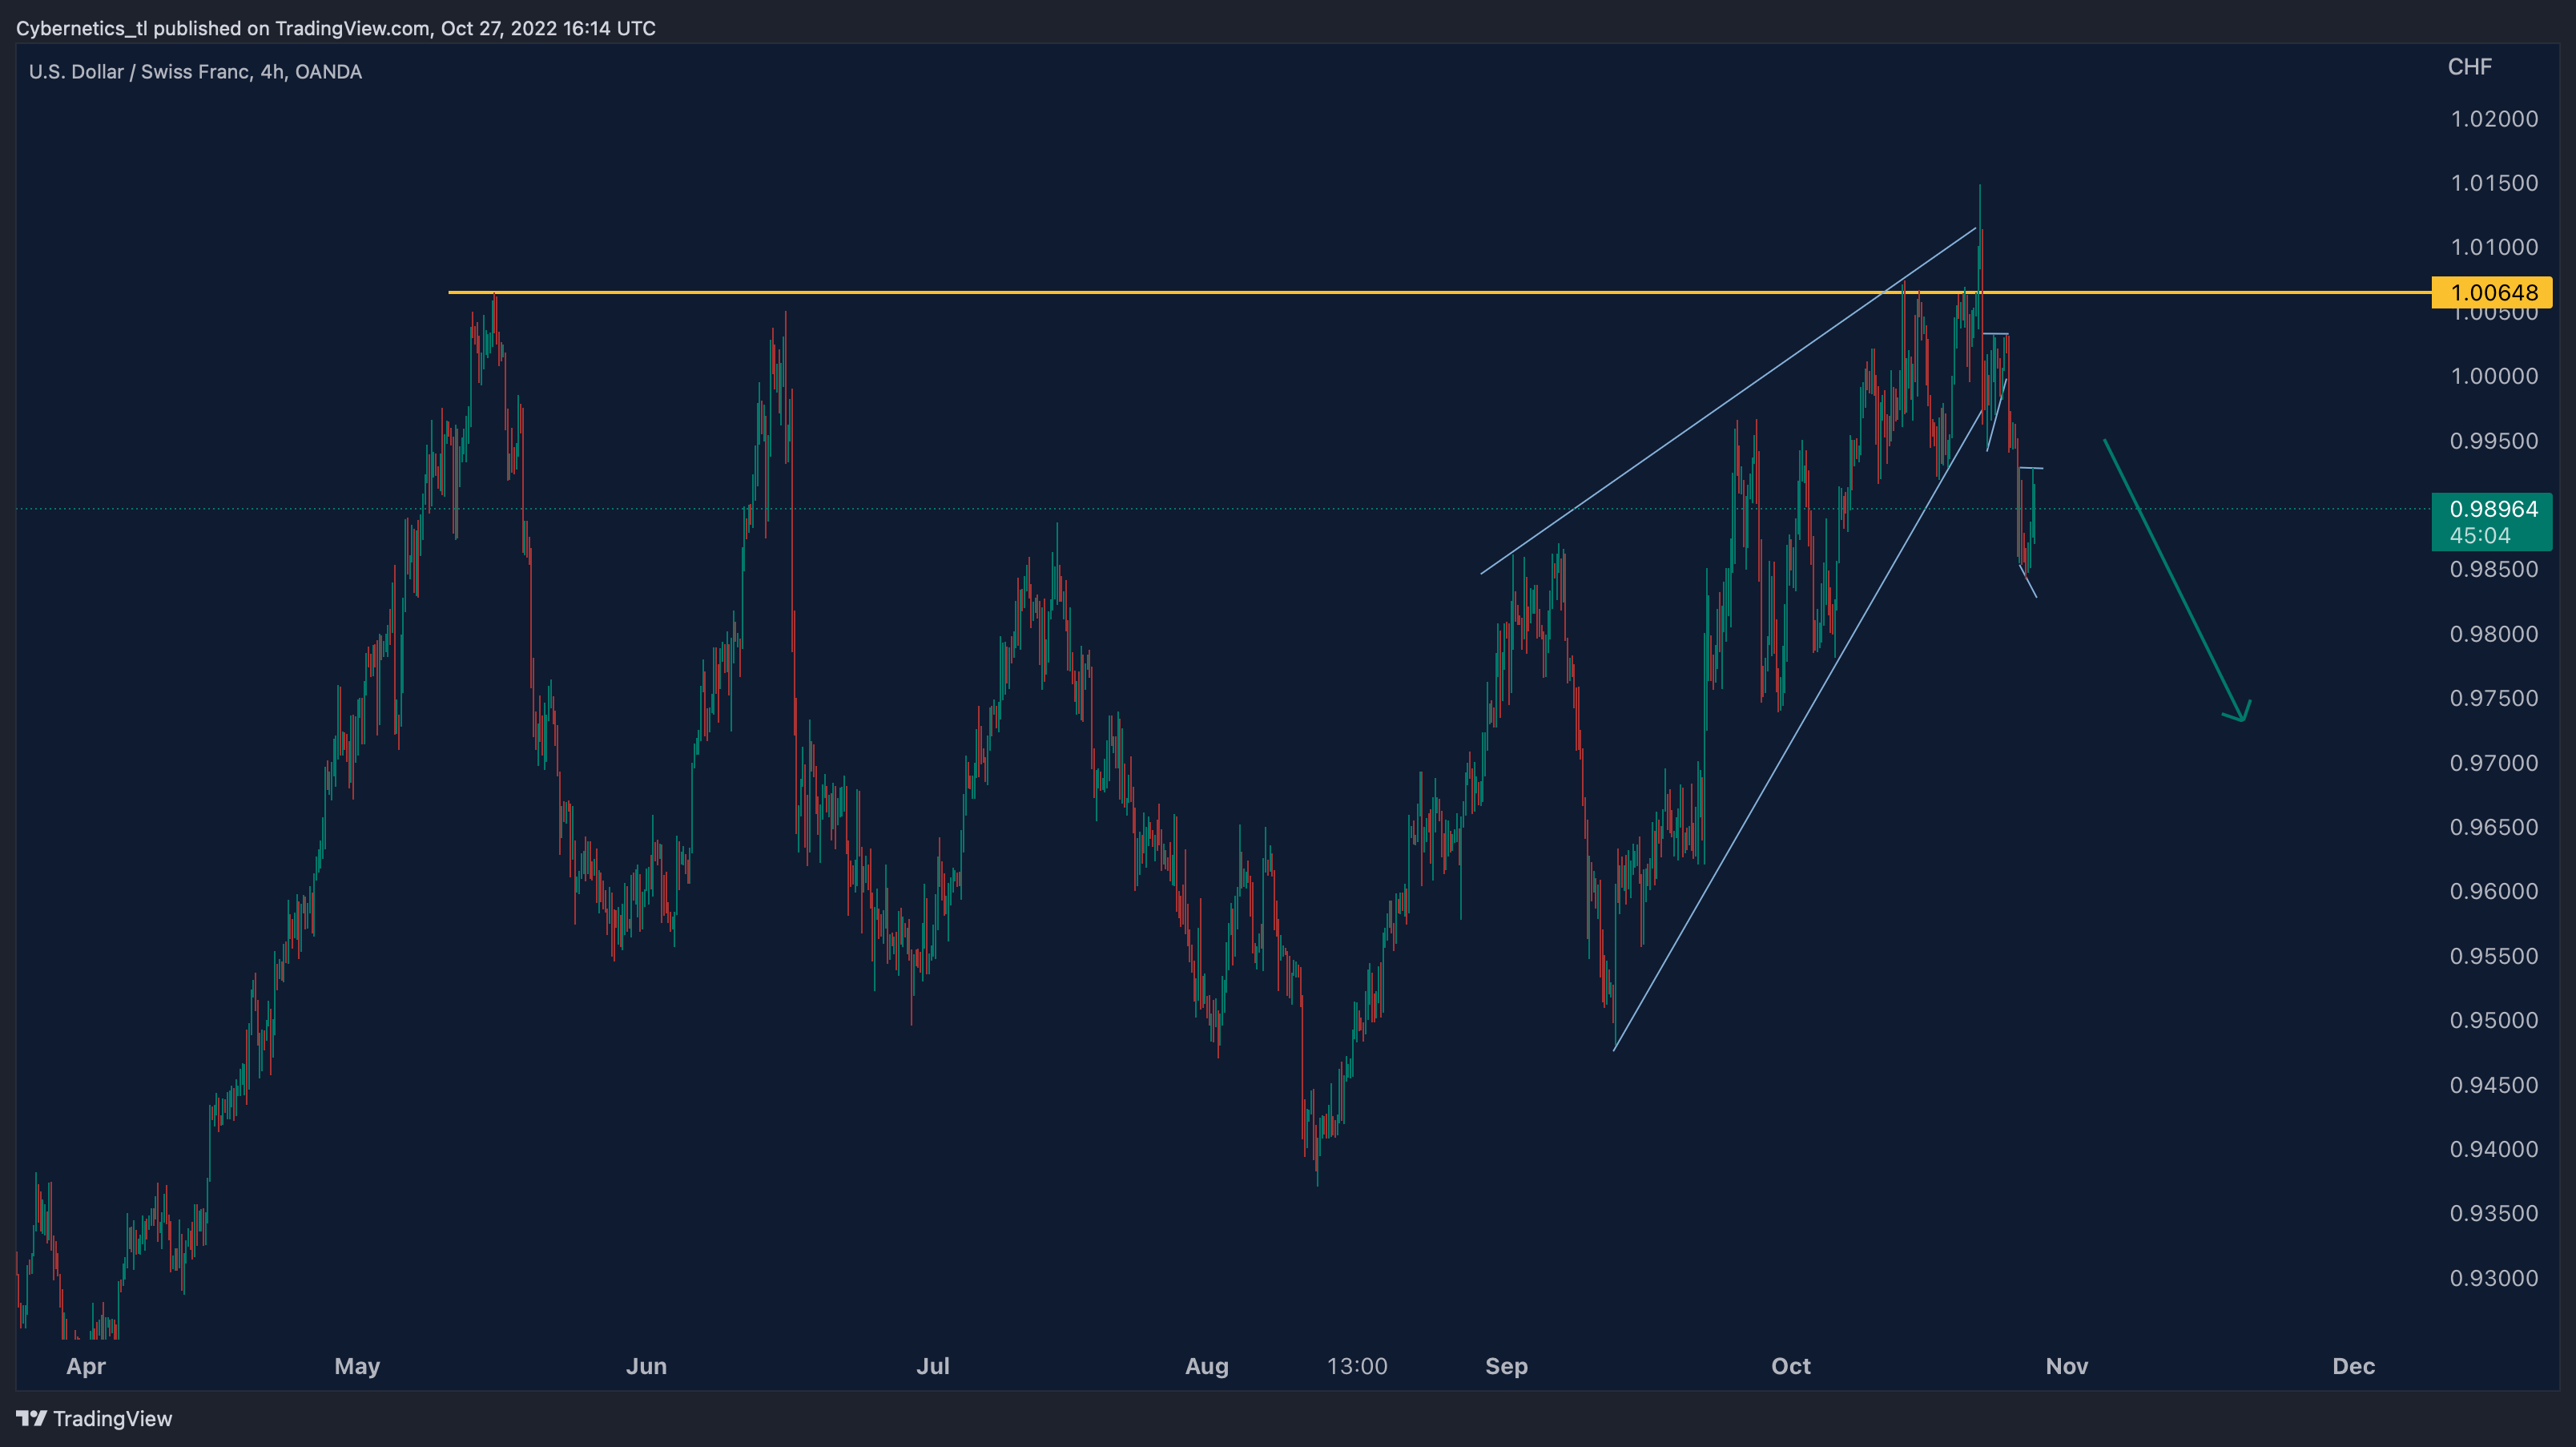Click the 0.98000 price axis label
The width and height of the screenshot is (2576, 1447).
point(2494,634)
